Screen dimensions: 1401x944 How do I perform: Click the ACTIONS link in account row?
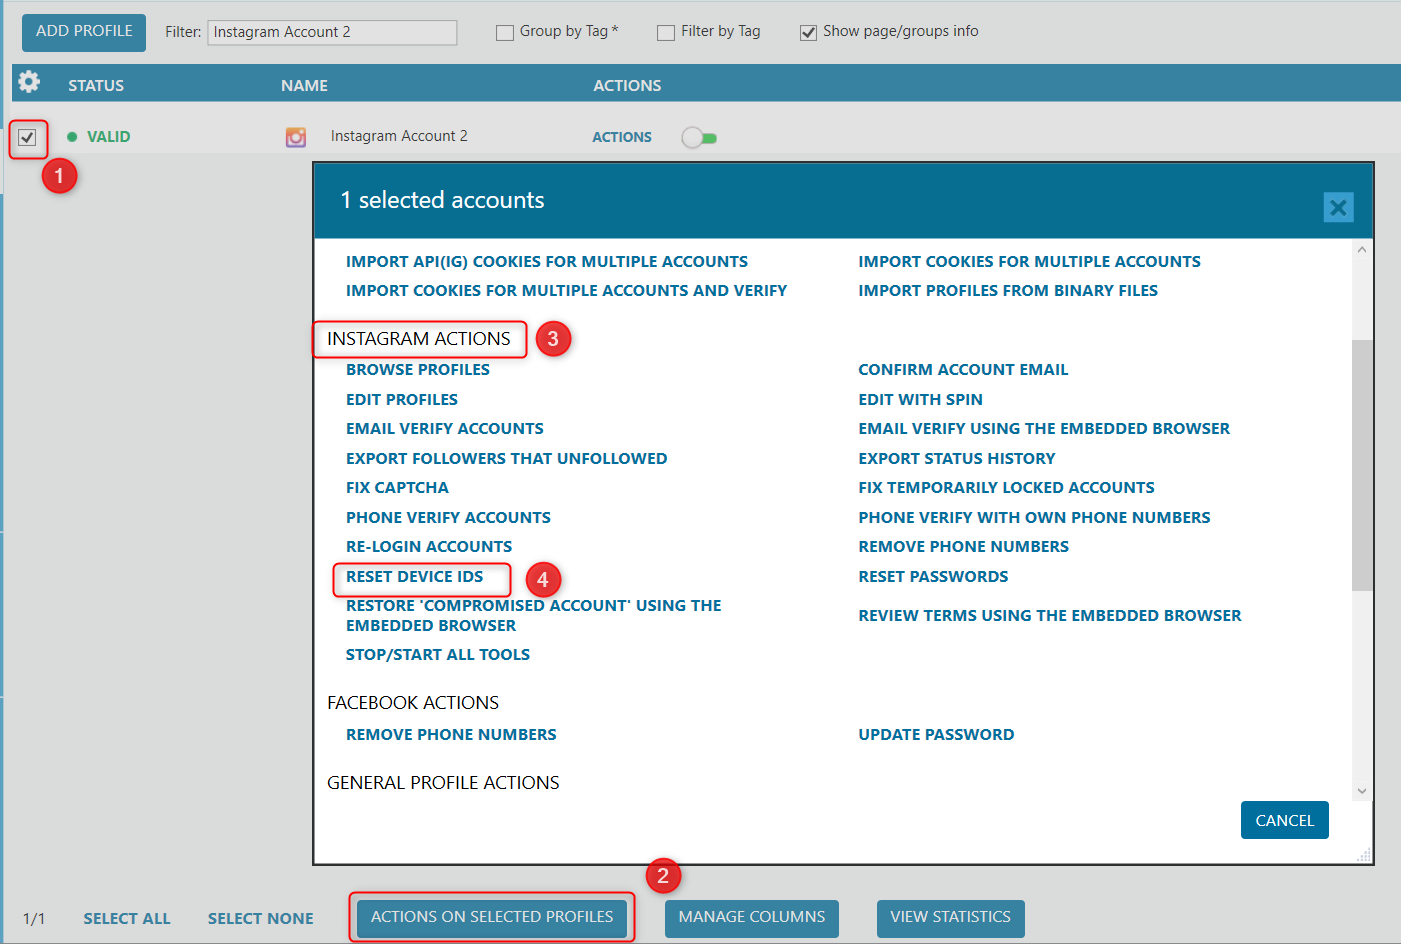622,137
